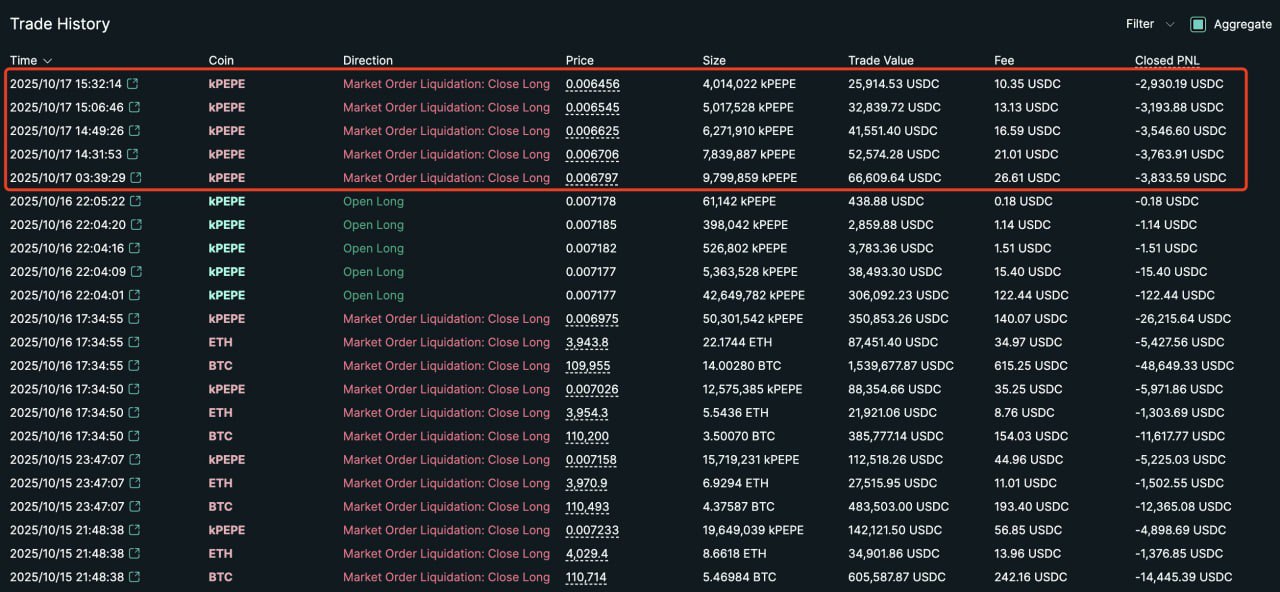1280x592 pixels.
Task: Open explorer link icon for 14:49:26 trade
Action: tap(134, 131)
